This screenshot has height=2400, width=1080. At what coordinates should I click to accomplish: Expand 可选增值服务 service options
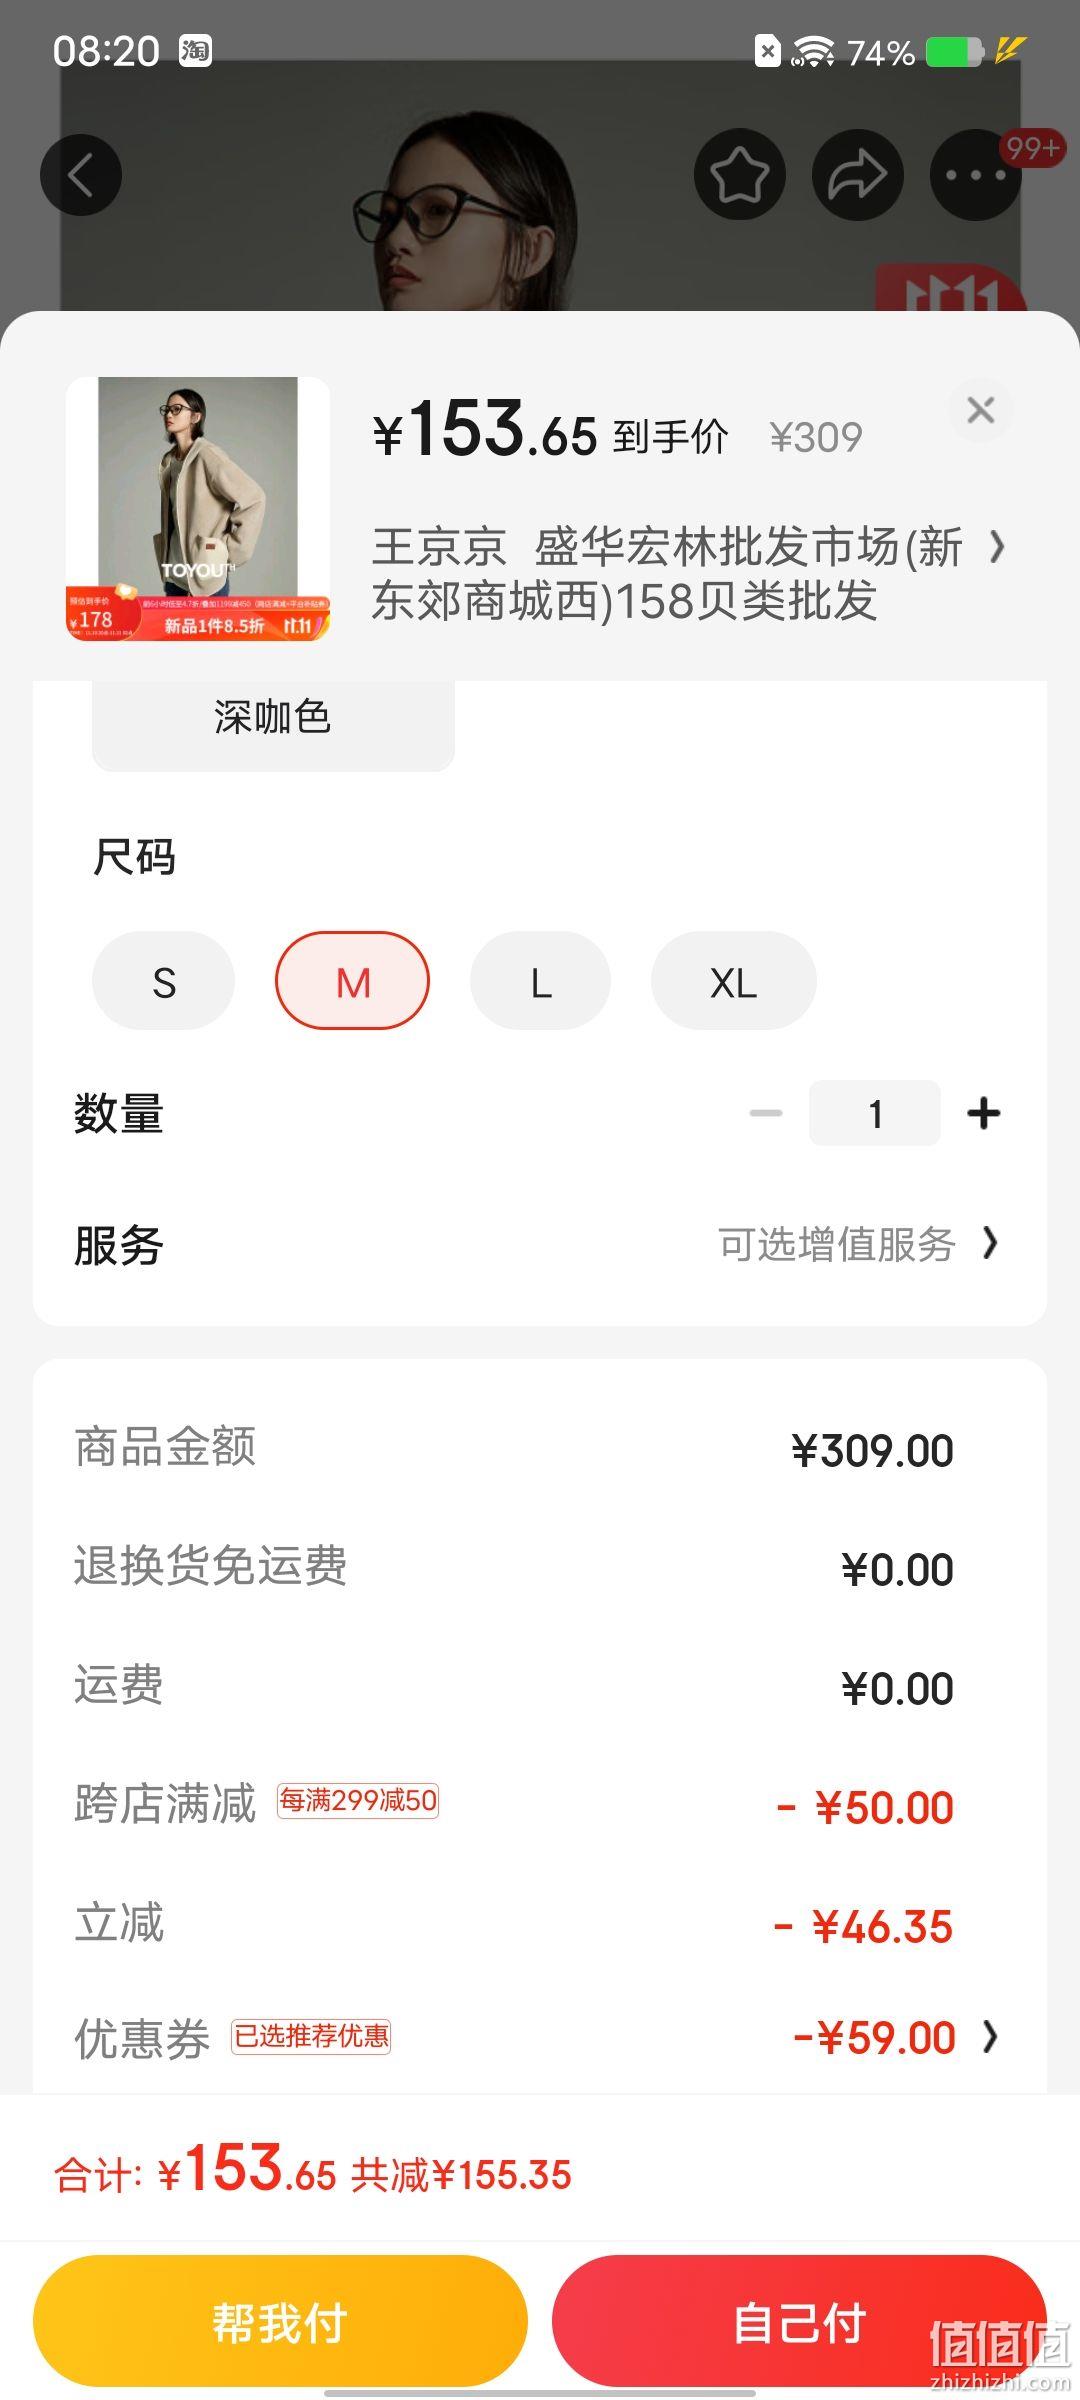[x=859, y=1245]
